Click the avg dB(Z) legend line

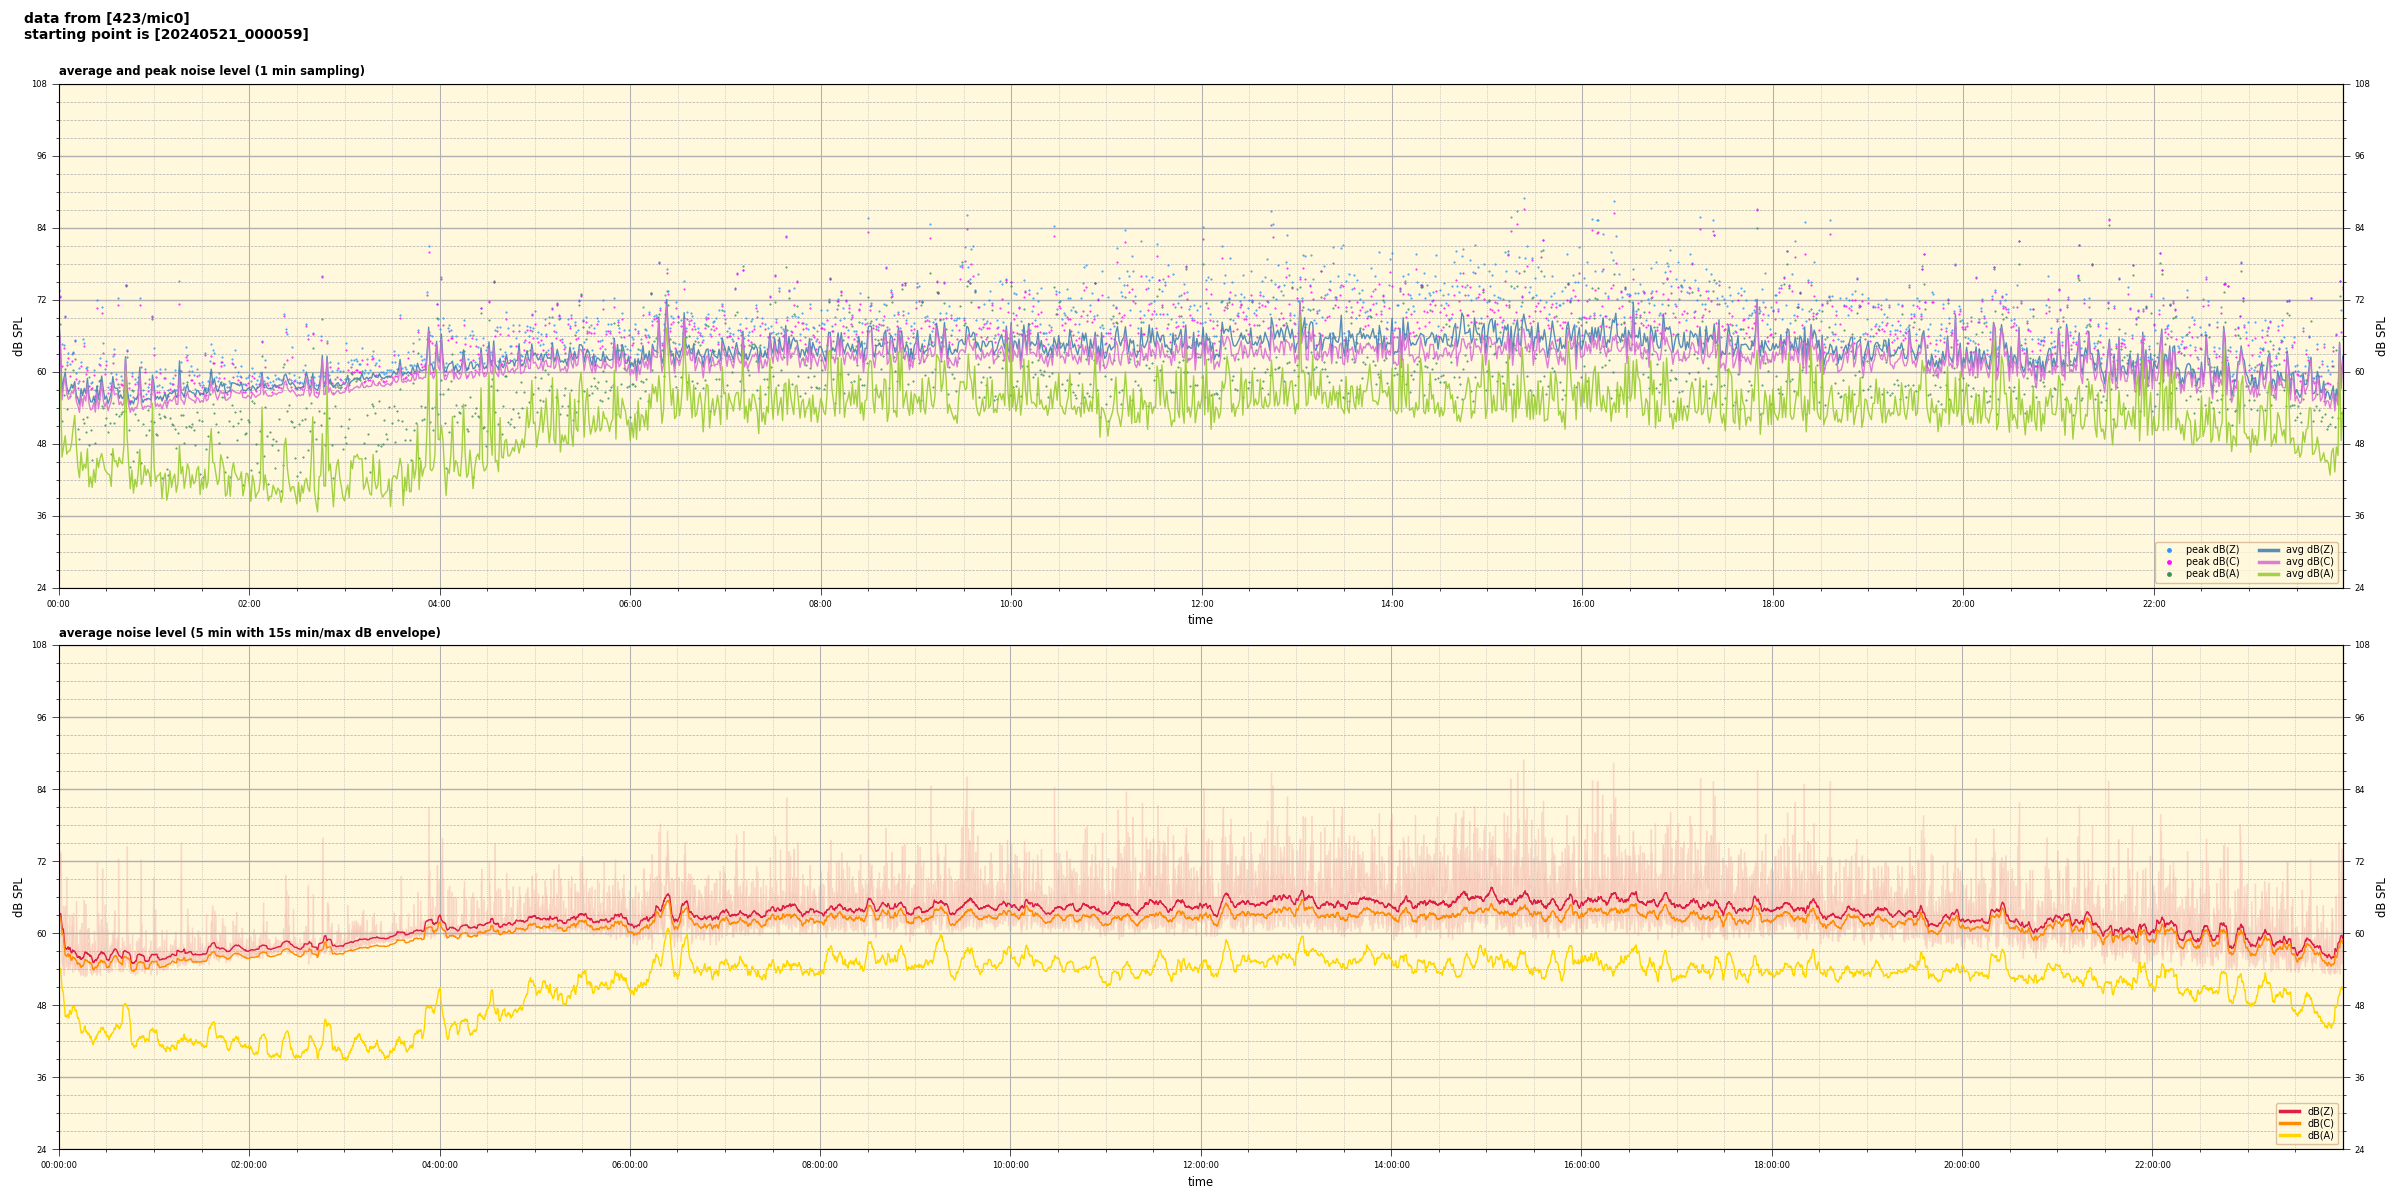pos(2269,550)
